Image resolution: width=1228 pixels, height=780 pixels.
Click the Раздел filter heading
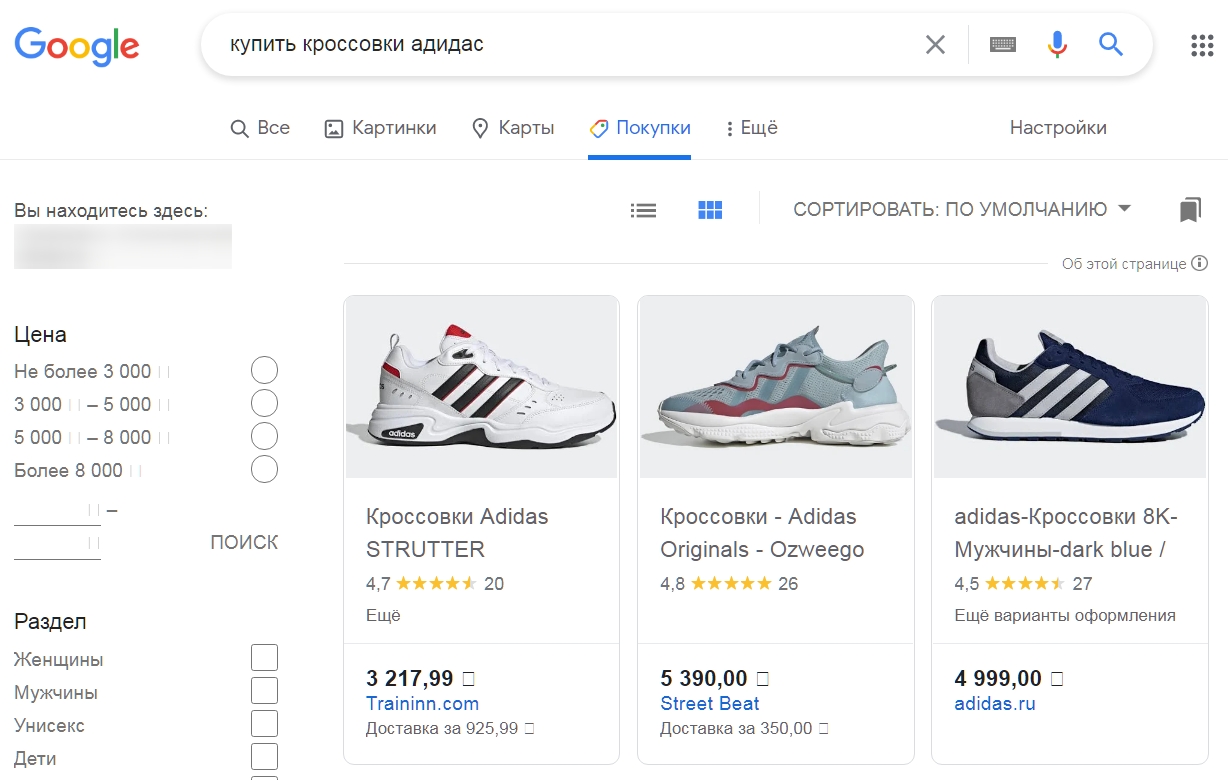(x=50, y=622)
